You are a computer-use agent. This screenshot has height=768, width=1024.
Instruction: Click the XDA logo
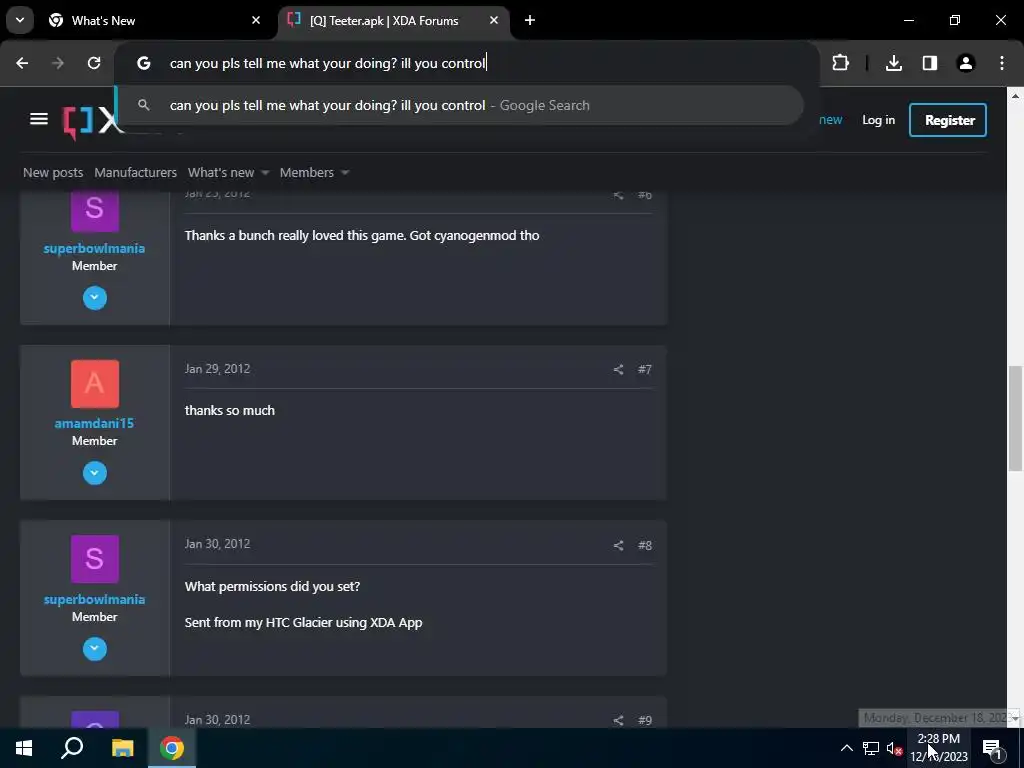pos(93,121)
